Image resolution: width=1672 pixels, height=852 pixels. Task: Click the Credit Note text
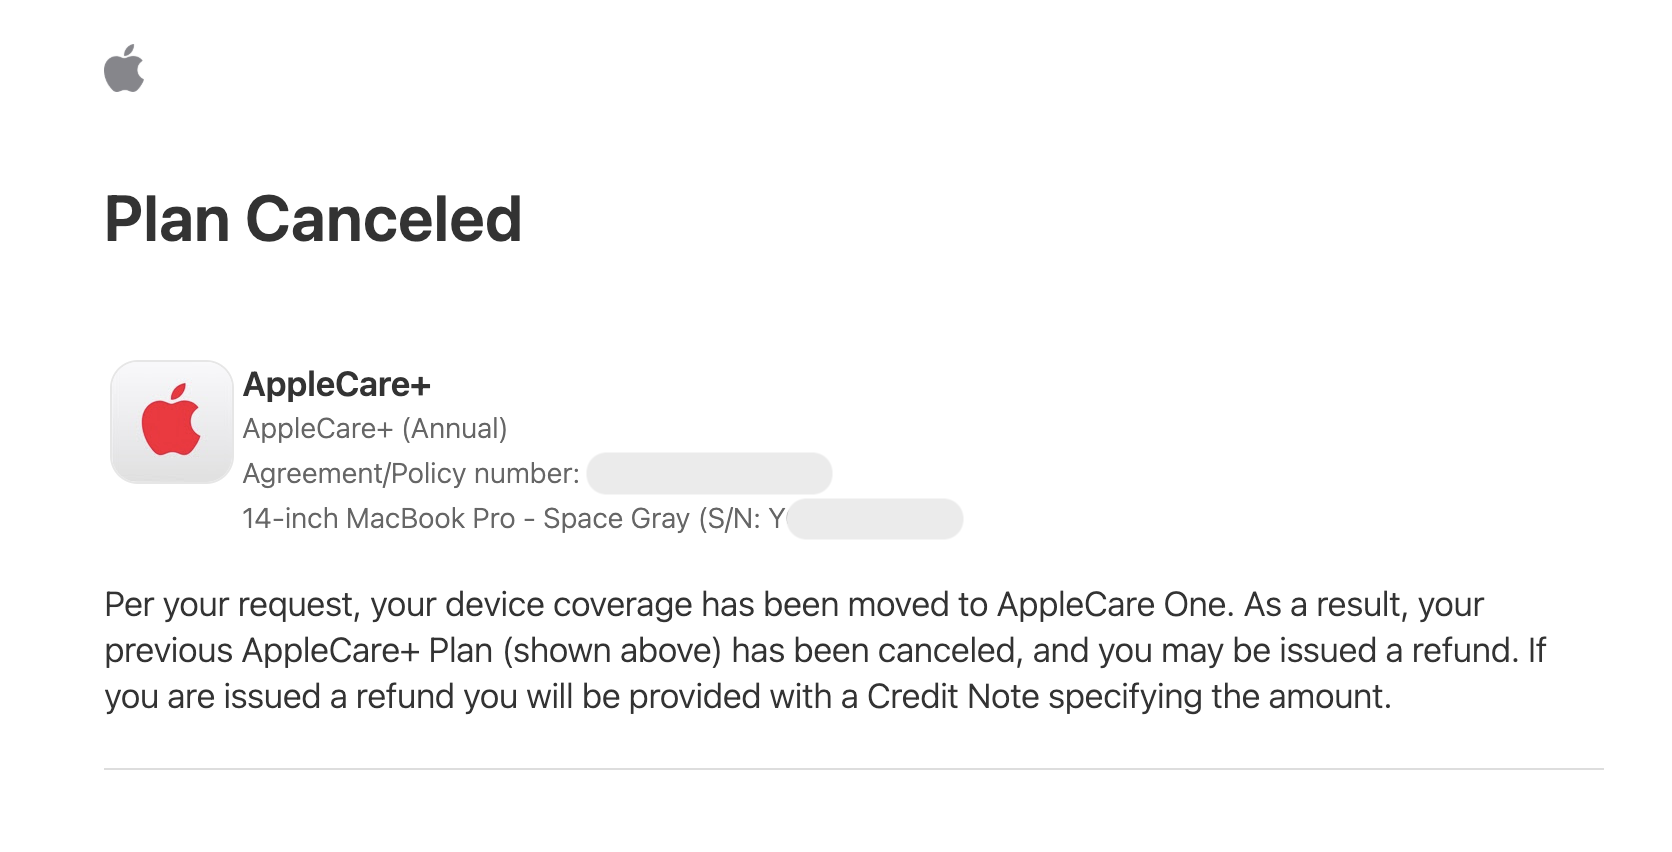[x=952, y=697]
